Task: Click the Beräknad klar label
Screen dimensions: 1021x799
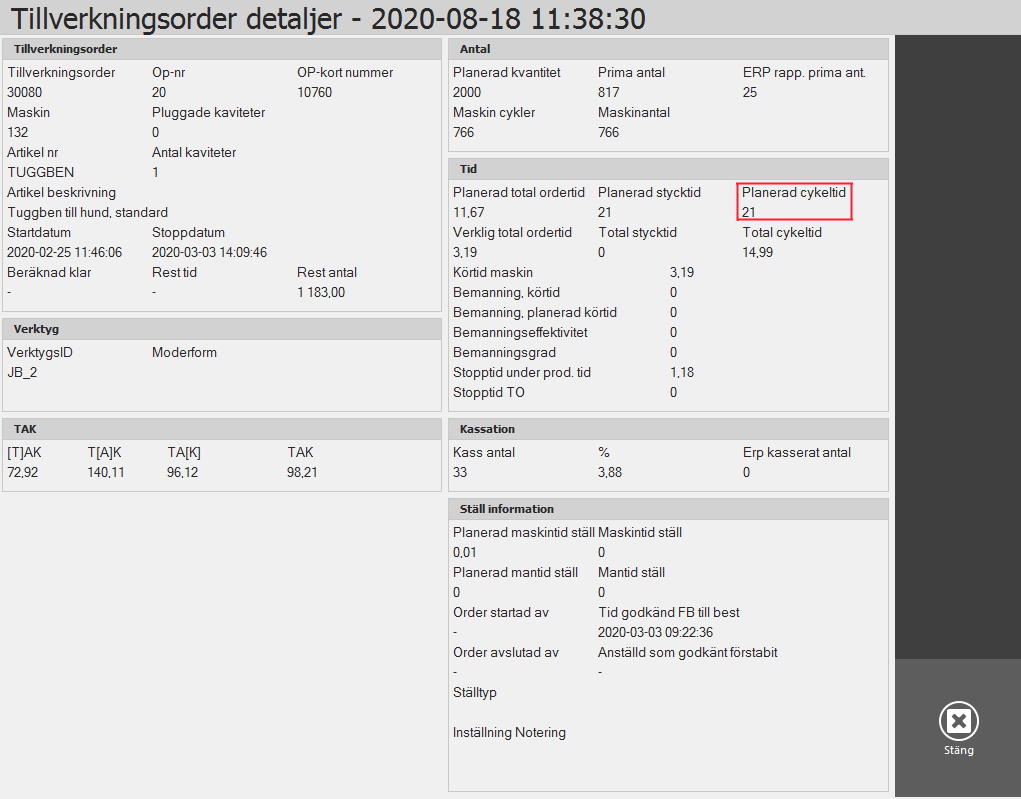Action: click(49, 272)
